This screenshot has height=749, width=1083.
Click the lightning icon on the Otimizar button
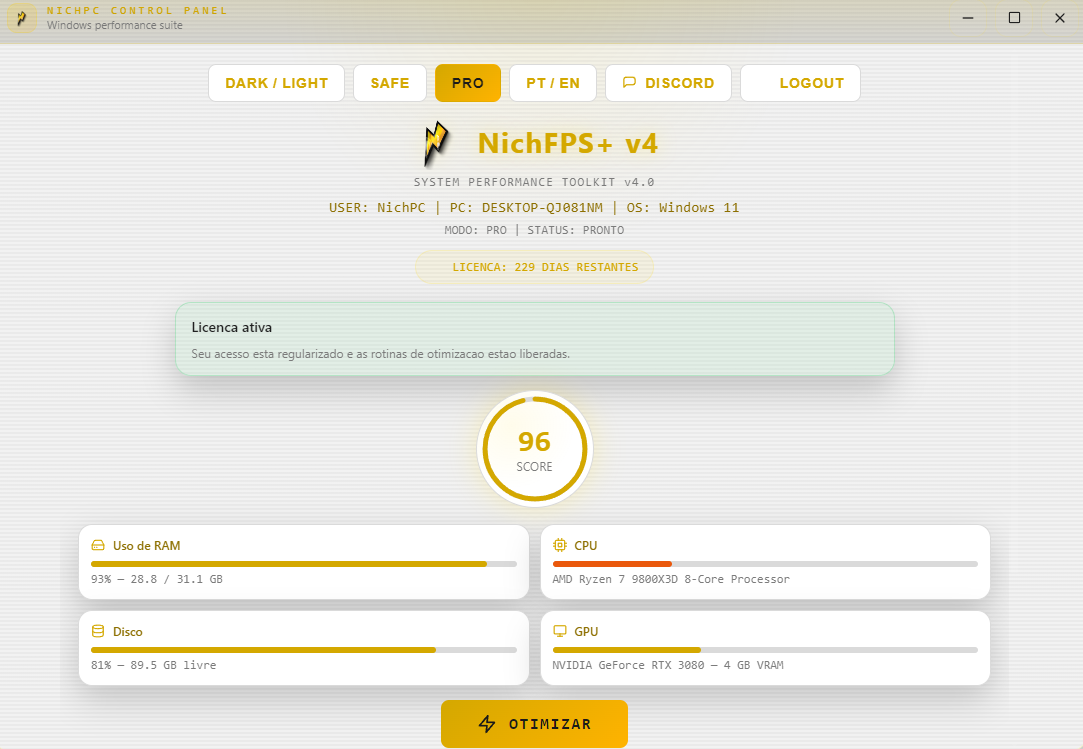point(487,723)
